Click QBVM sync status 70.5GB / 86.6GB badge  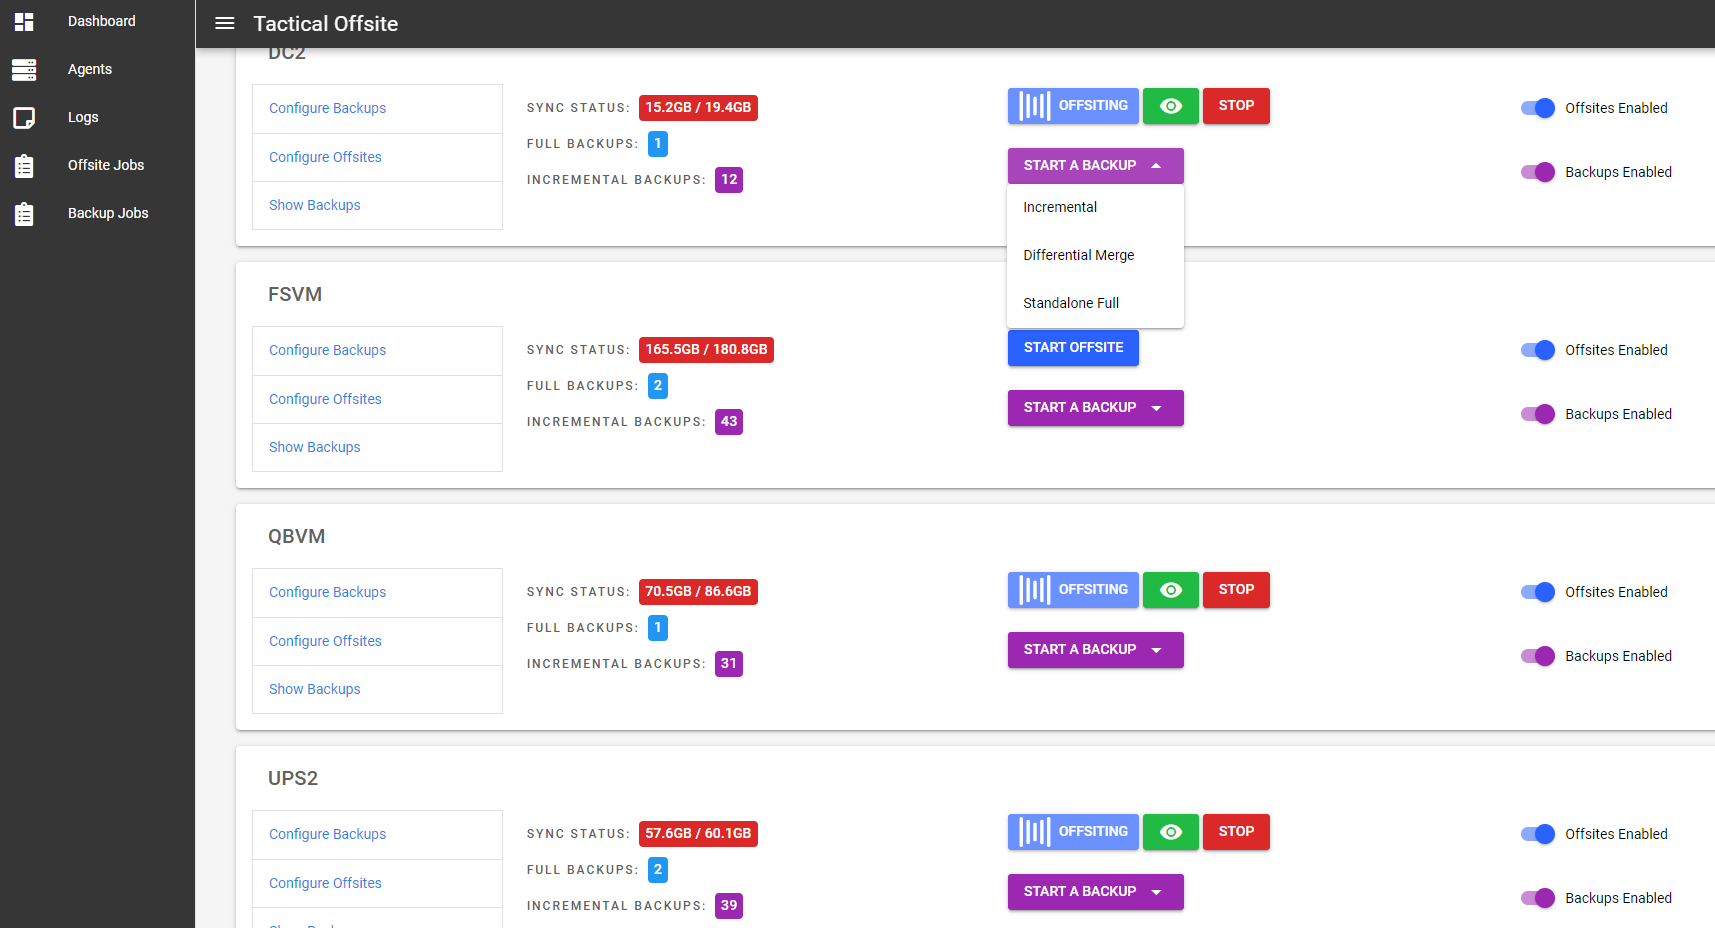[698, 592]
